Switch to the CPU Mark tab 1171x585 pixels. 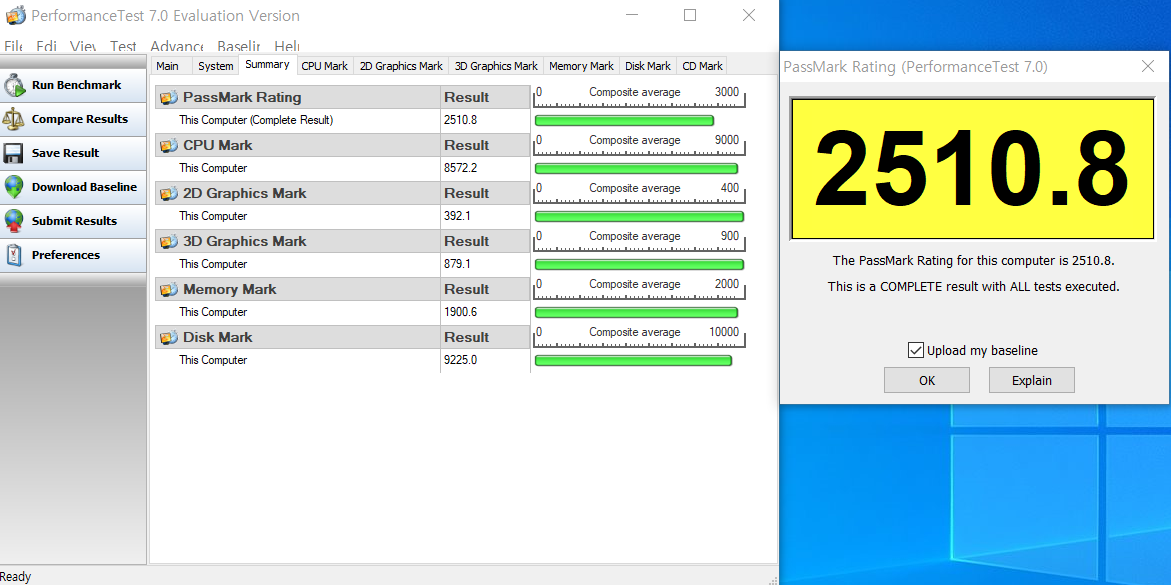click(x=325, y=66)
